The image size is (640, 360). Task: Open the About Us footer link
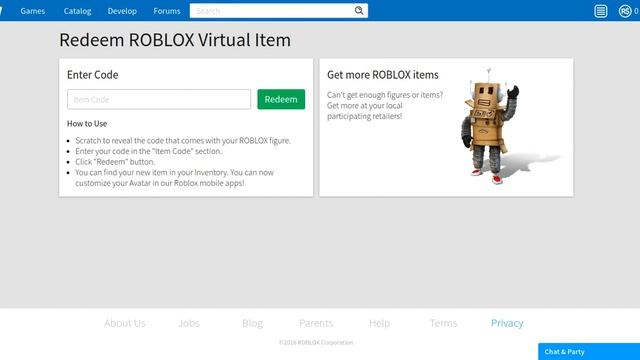point(124,323)
